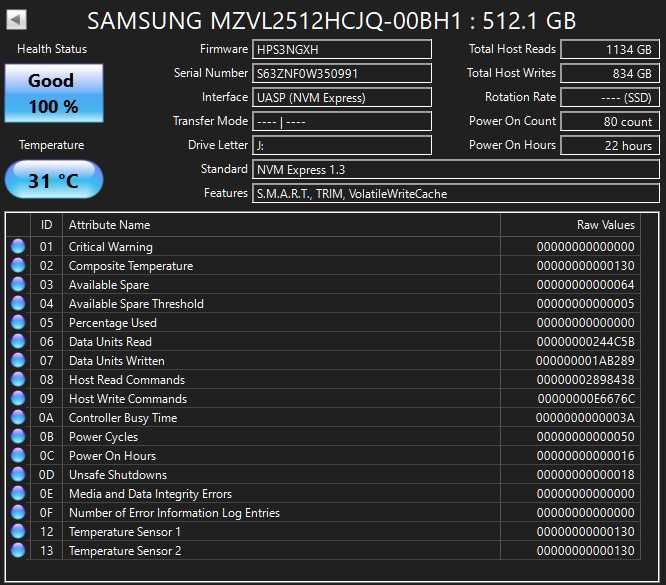This screenshot has height=585, width=666.
Task: Select the Host Write Commands attribute name
Action: 128,399
